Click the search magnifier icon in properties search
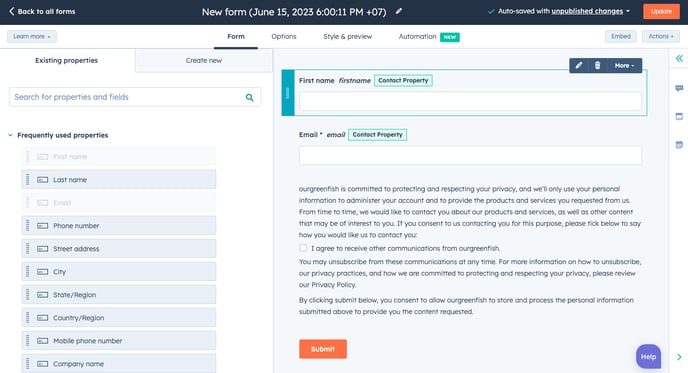 point(249,97)
